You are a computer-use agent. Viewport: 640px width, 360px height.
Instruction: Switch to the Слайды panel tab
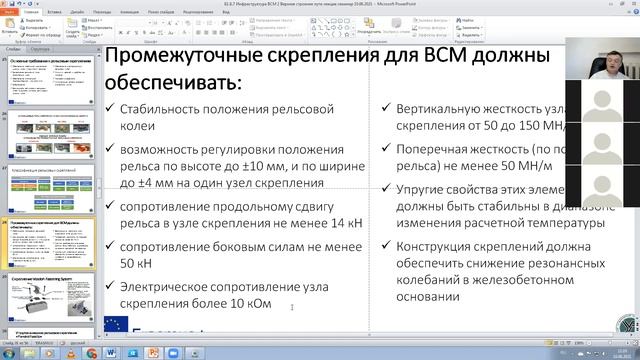pyautogui.click(x=13, y=49)
